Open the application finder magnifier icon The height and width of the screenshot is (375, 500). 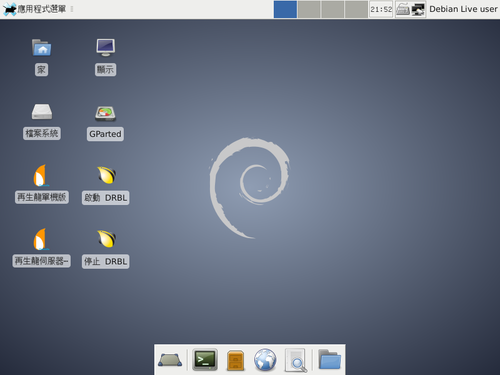(x=295, y=360)
